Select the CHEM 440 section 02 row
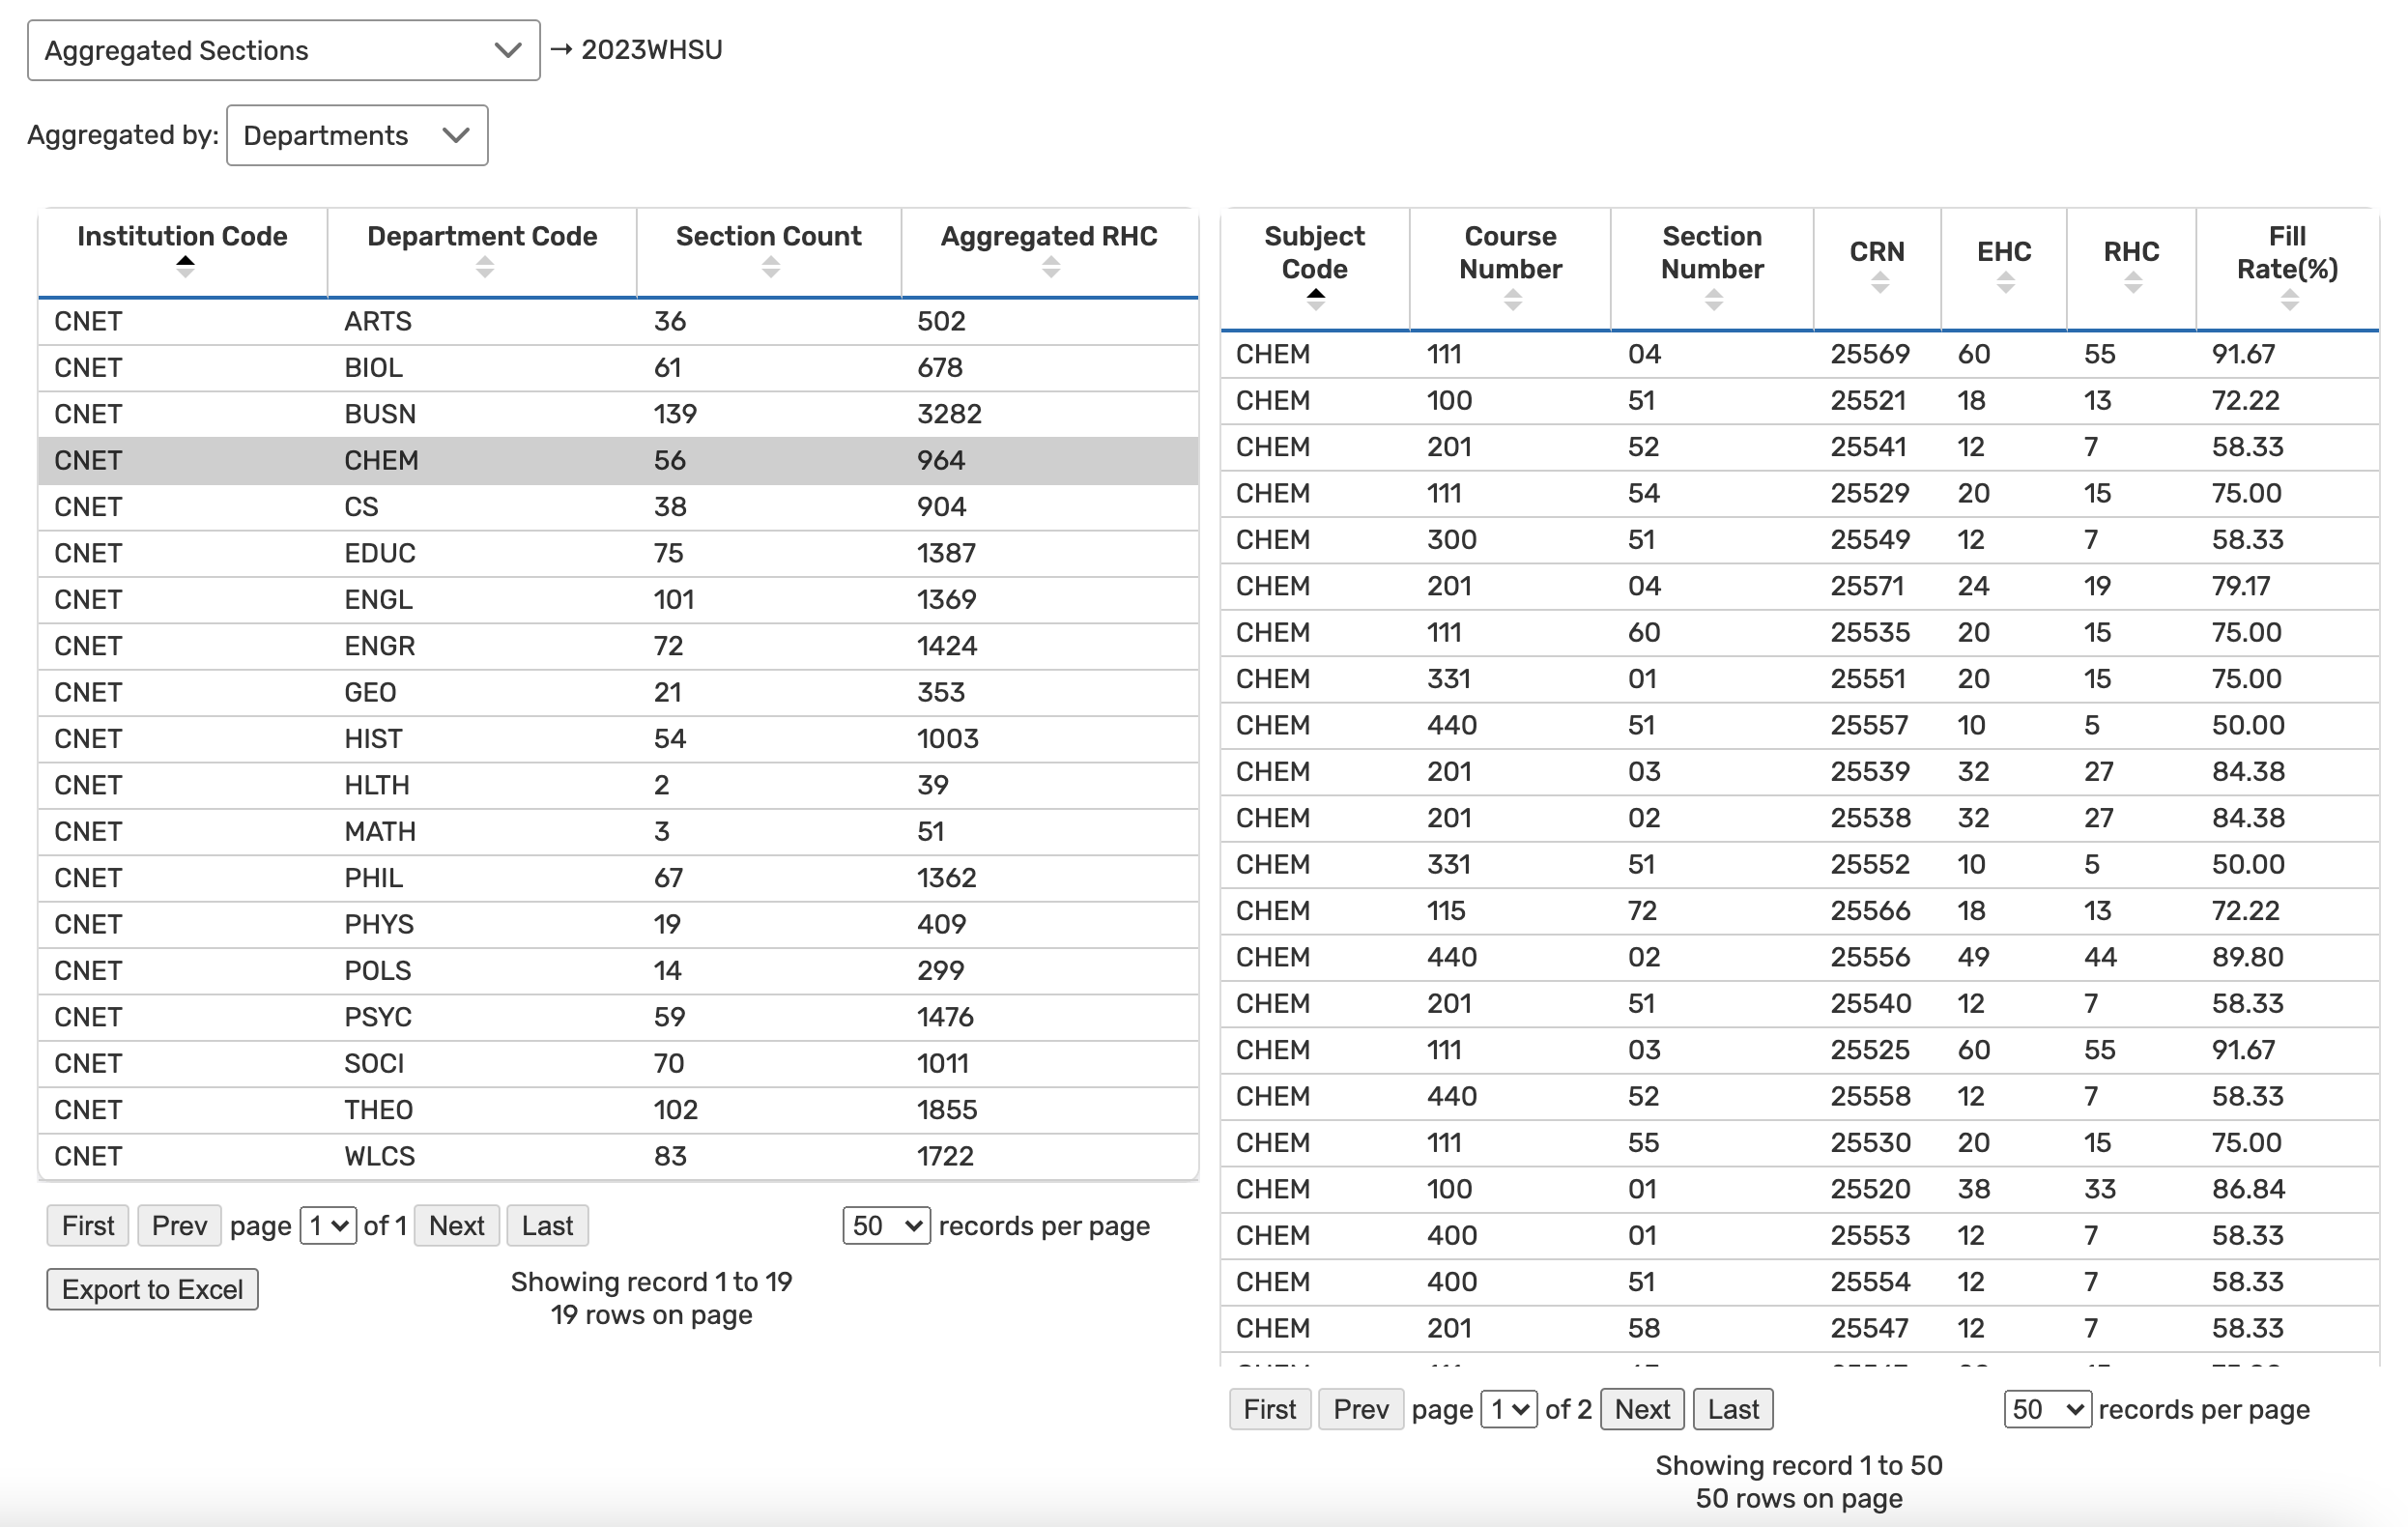 tap(1798, 957)
